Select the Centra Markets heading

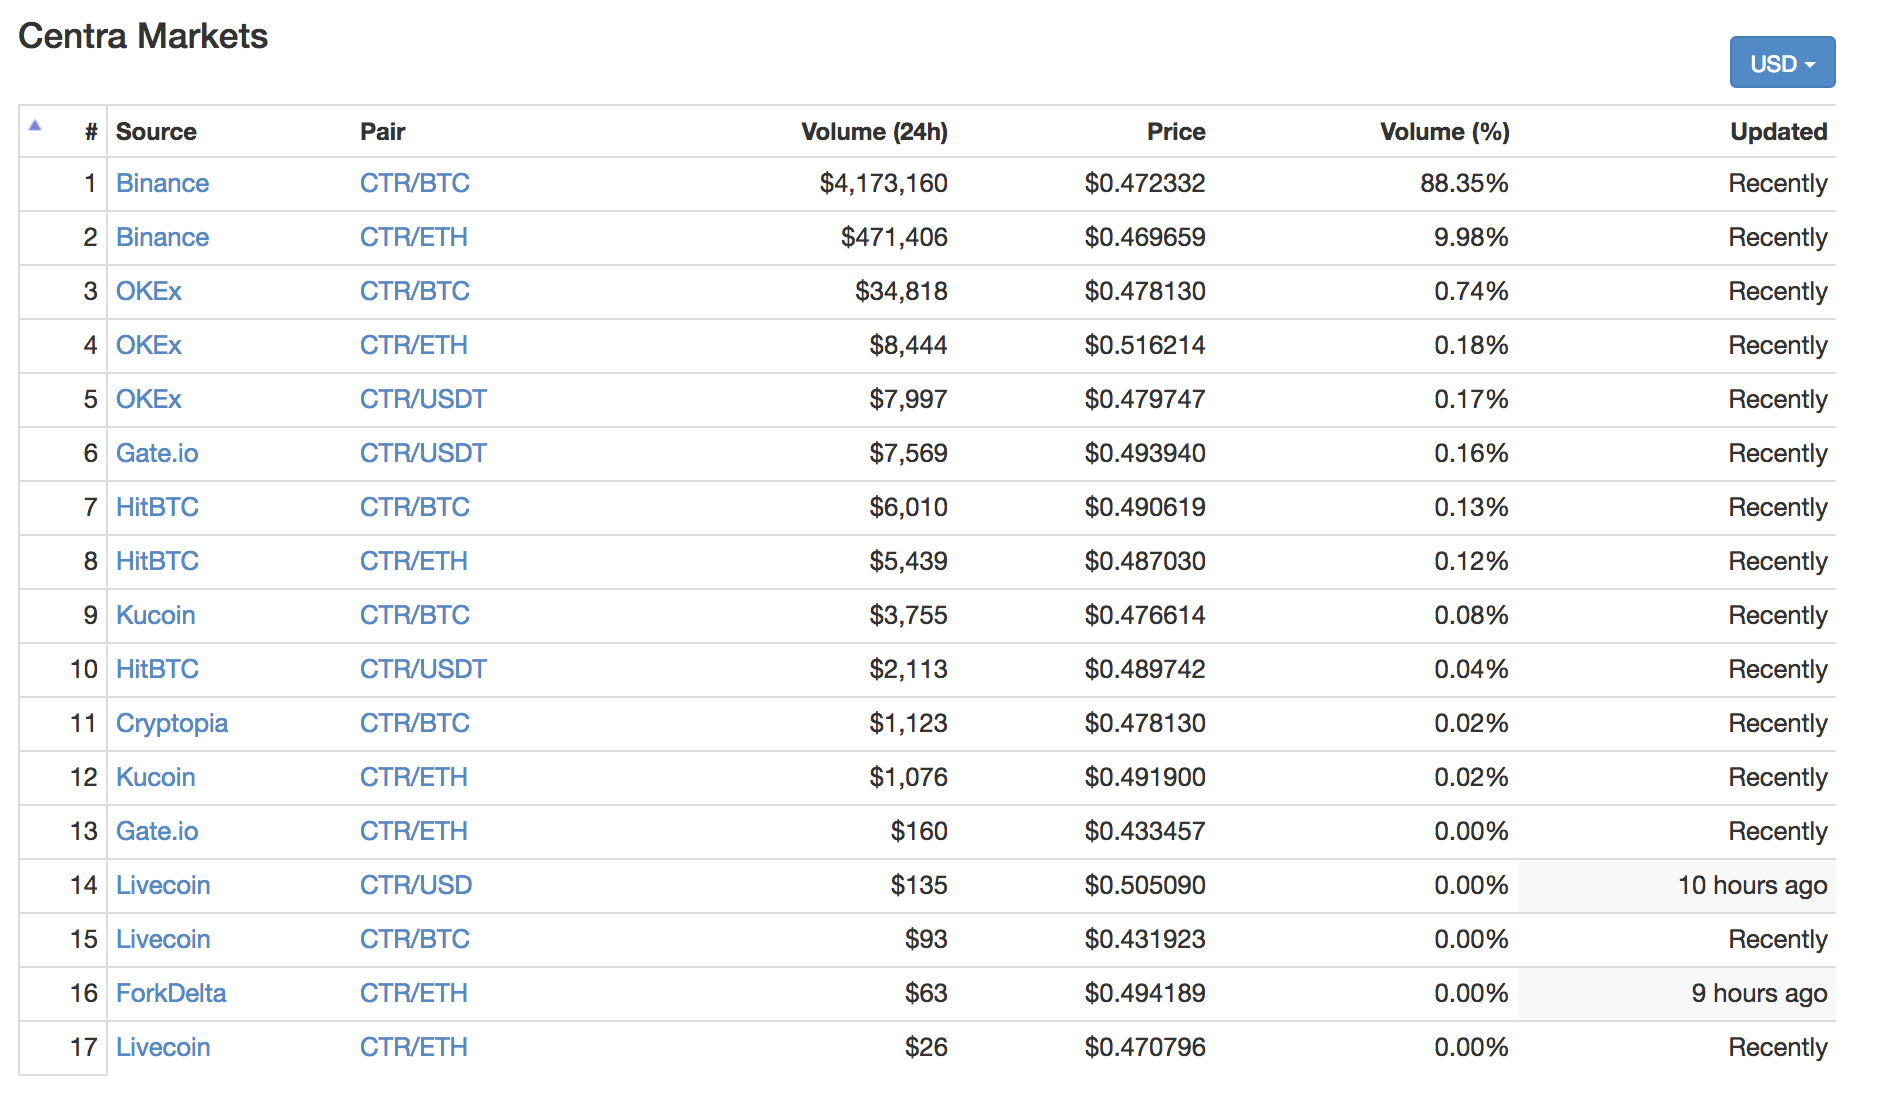[x=143, y=36]
